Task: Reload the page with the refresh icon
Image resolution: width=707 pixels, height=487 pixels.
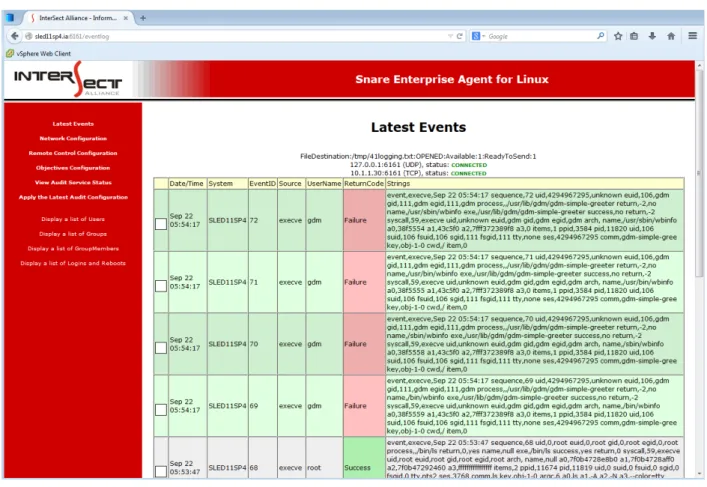Action: pyautogui.click(x=459, y=36)
